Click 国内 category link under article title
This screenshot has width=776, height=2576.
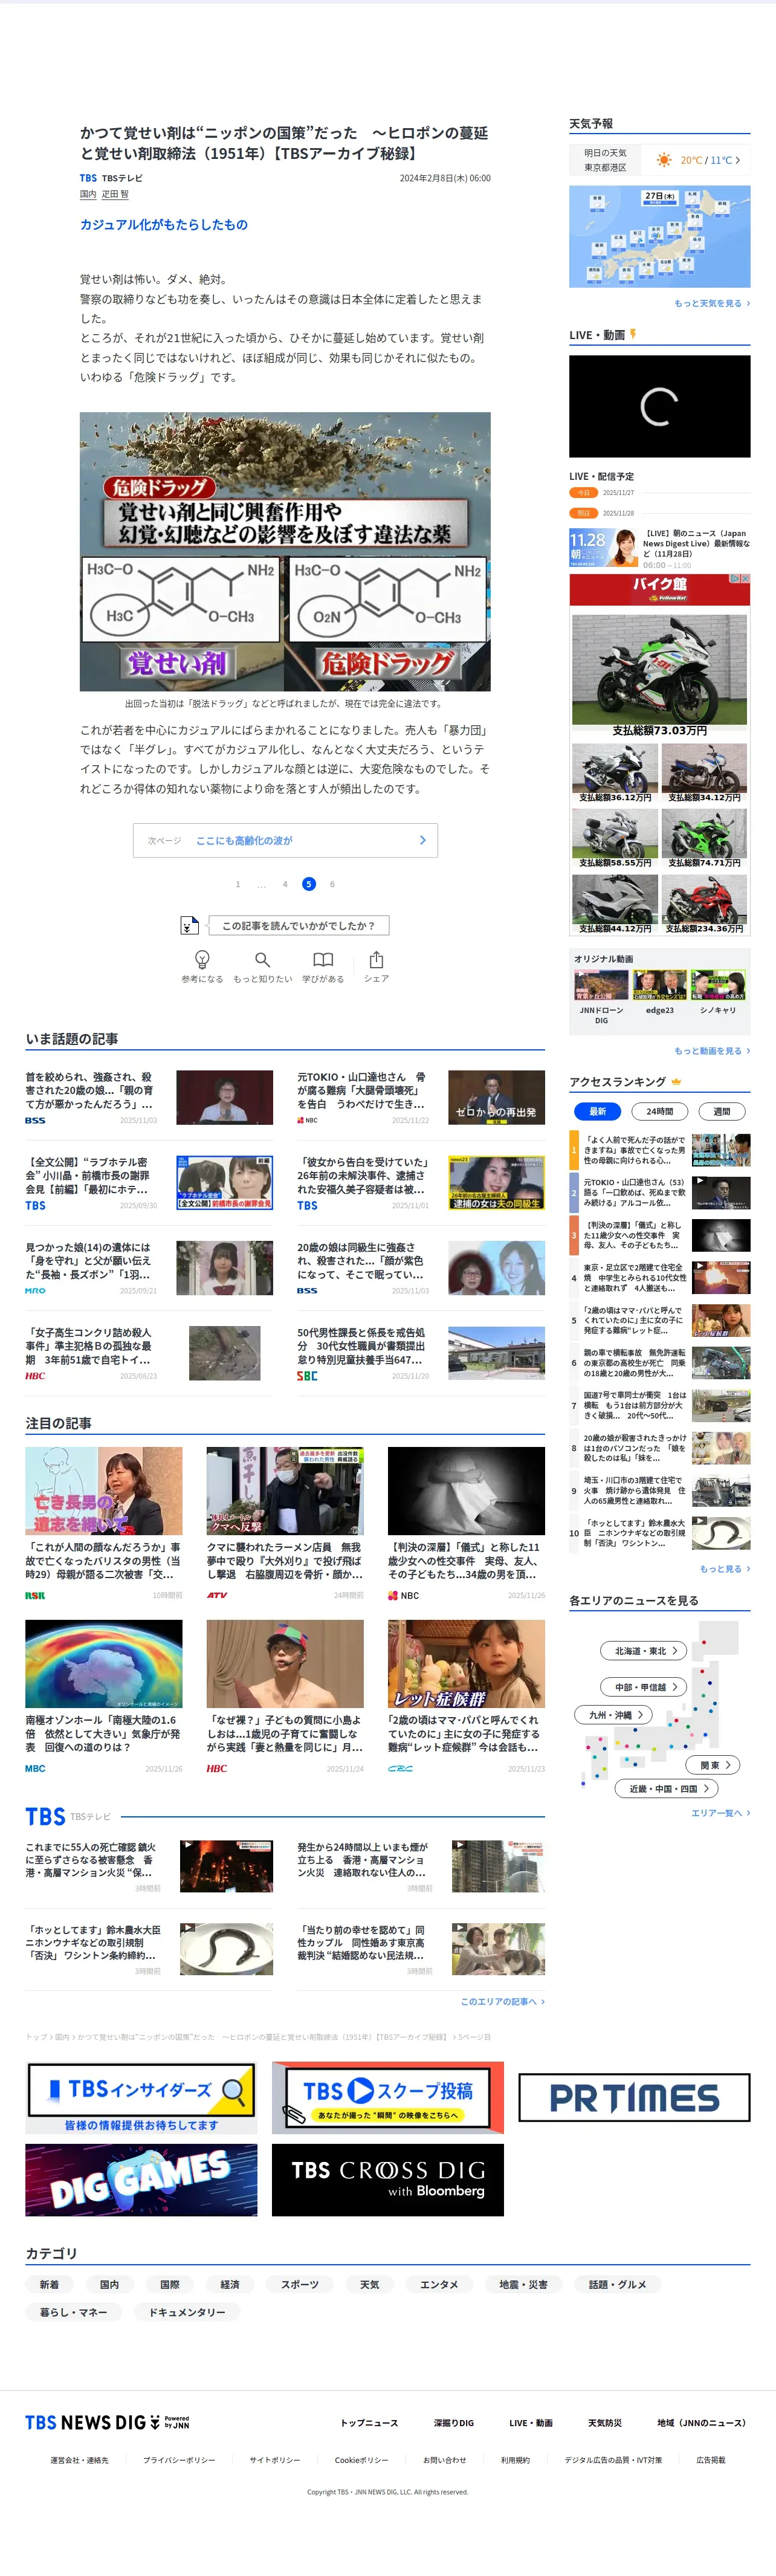click(88, 194)
